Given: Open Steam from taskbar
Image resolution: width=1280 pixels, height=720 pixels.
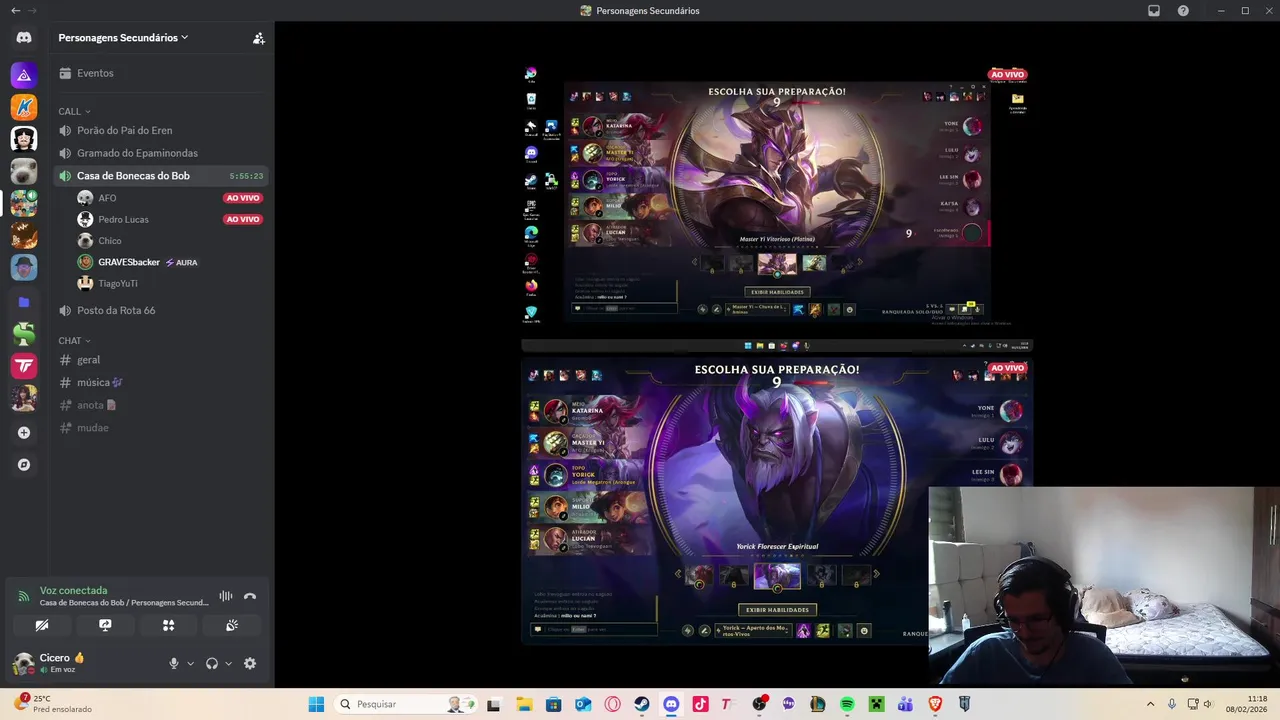Looking at the screenshot, I should pos(642,704).
